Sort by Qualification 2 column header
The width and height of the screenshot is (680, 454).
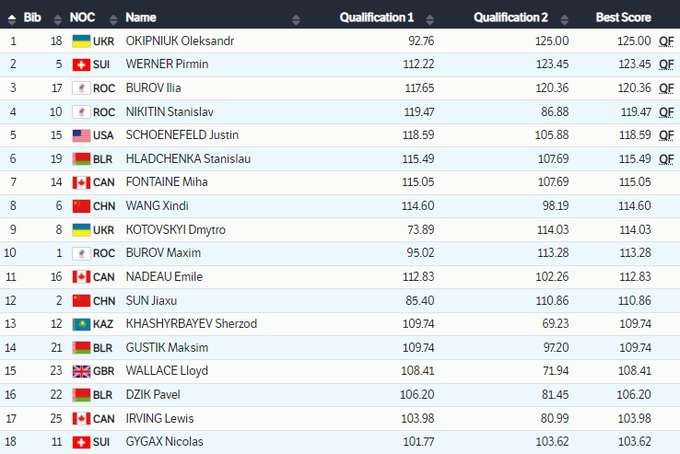510,17
